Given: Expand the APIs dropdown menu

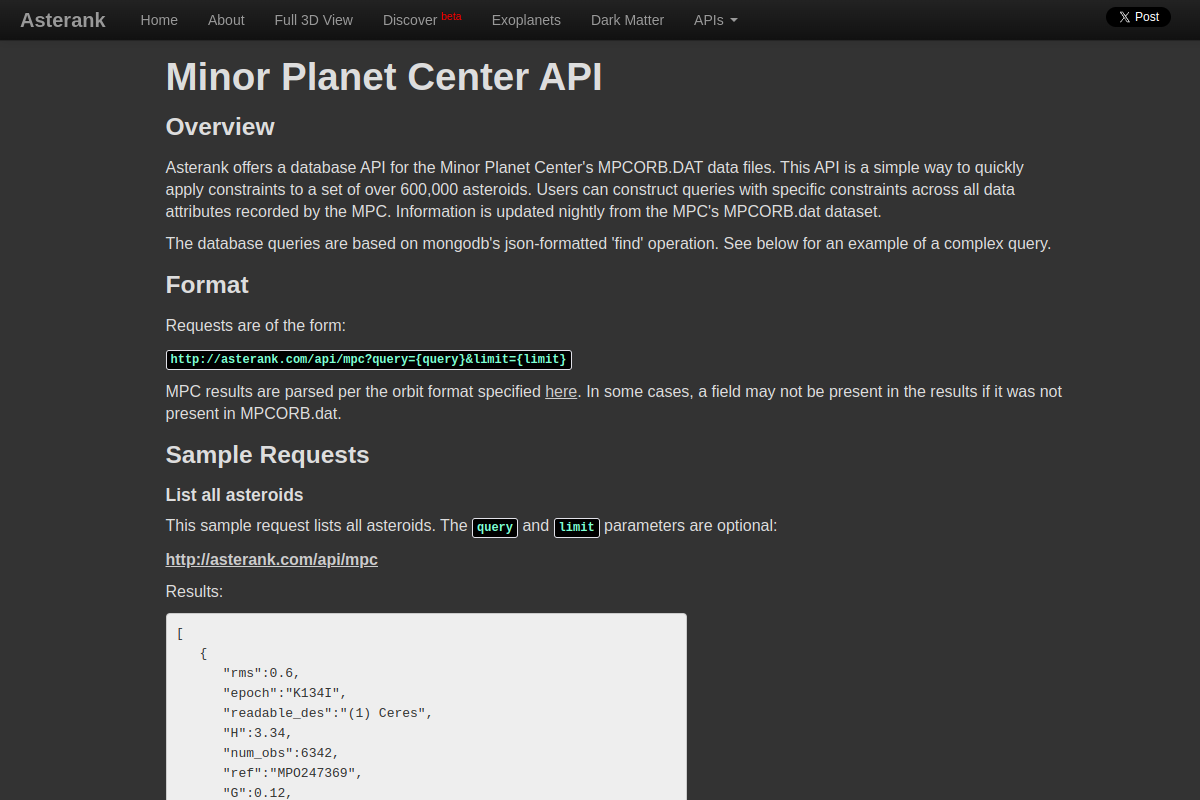Looking at the screenshot, I should click(x=716, y=20).
